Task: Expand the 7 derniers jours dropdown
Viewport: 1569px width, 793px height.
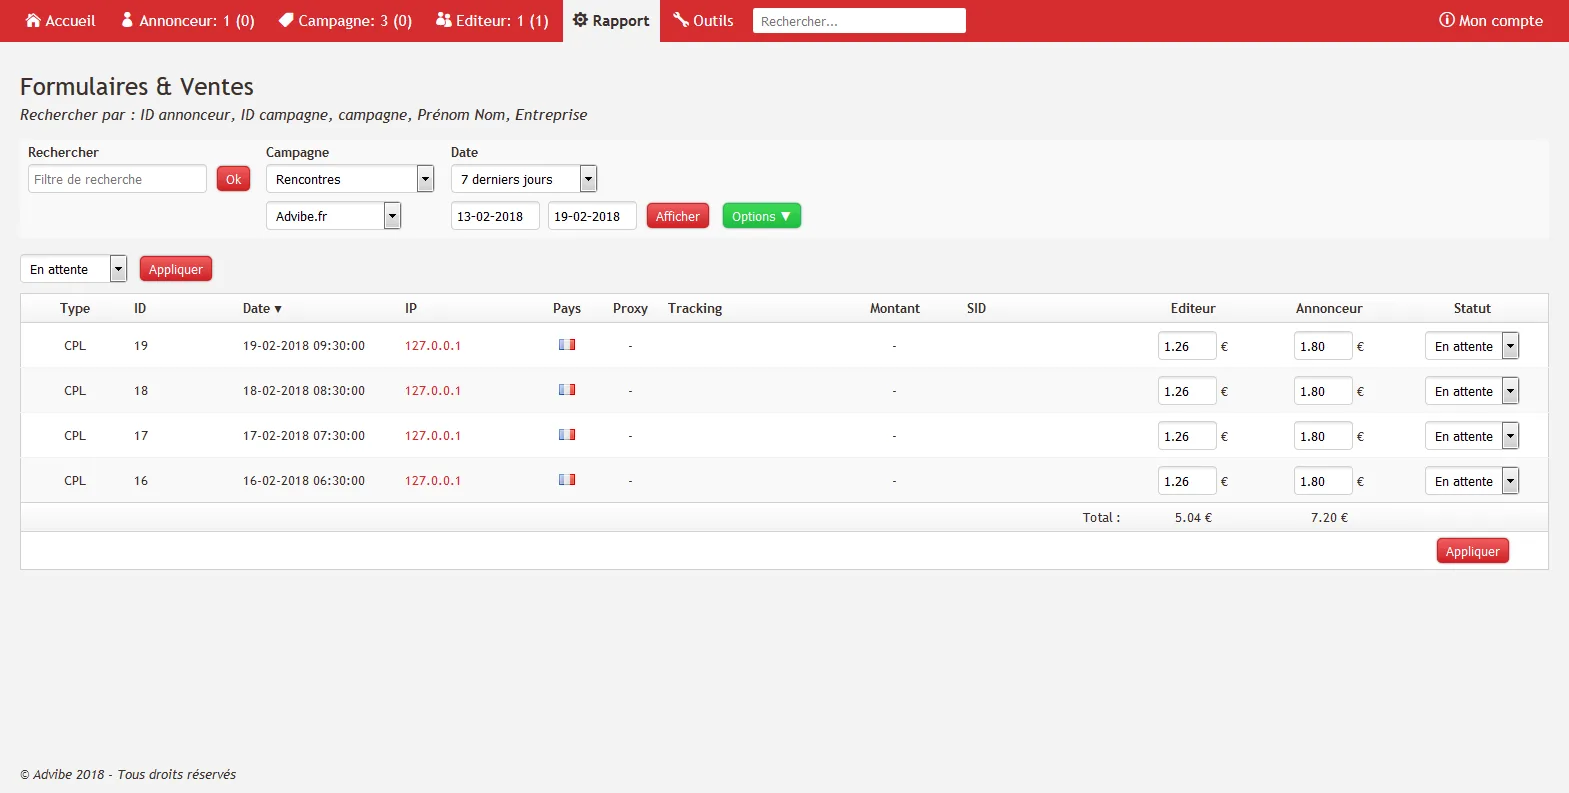Action: 524,179
